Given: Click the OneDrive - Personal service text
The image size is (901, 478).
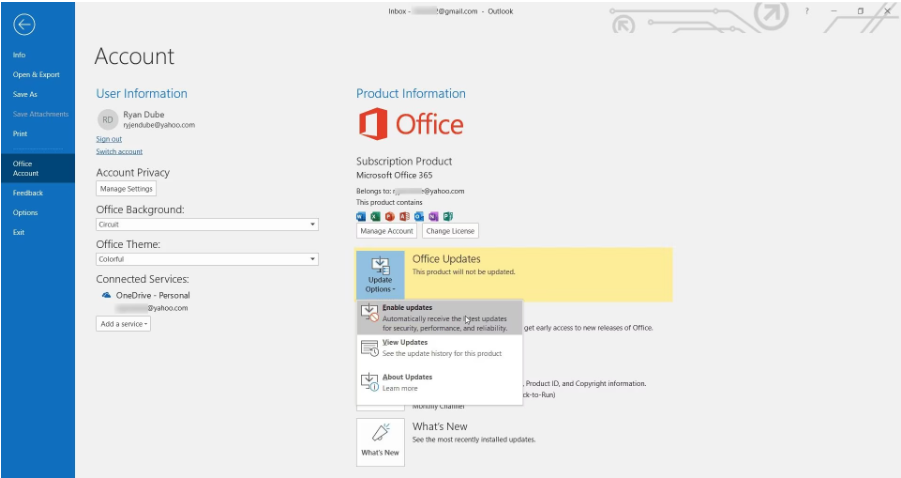Looking at the screenshot, I should pos(153,295).
